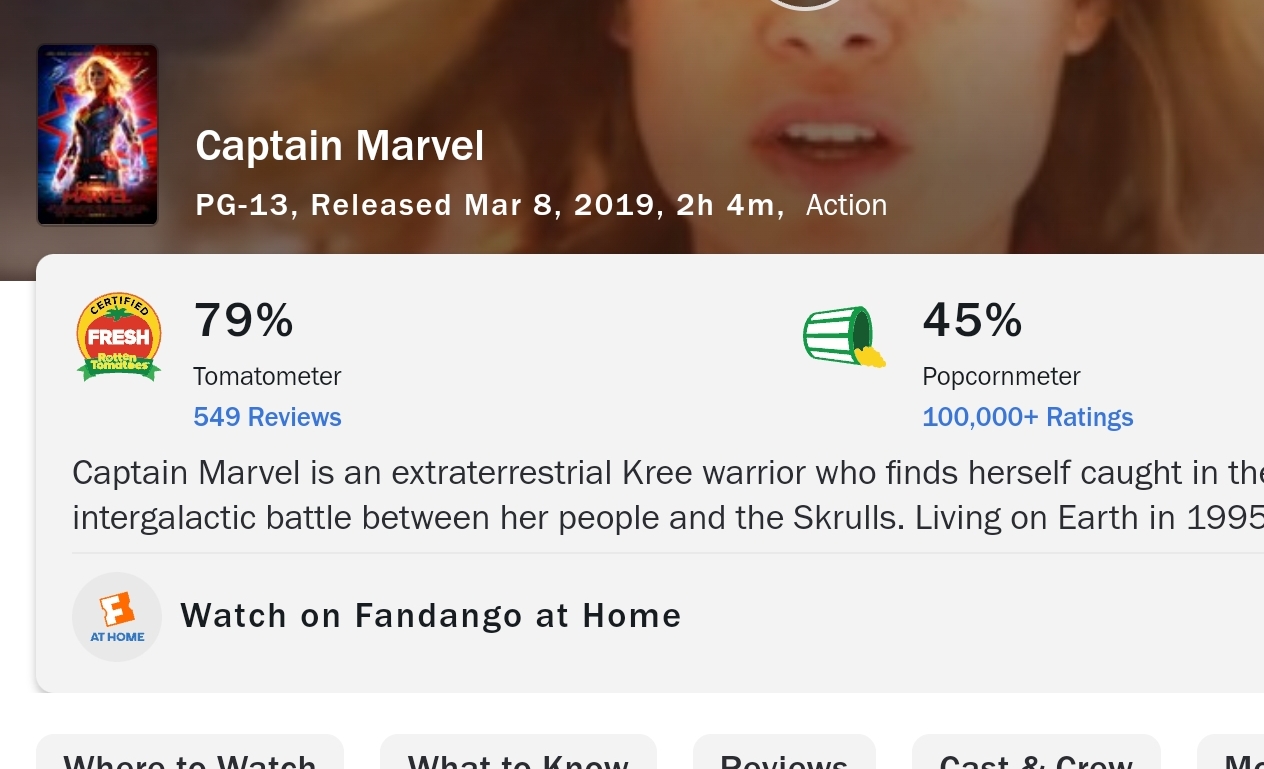This screenshot has width=1264, height=769.
Task: Click the spilled popcorn bucket icon
Action: pos(843,336)
